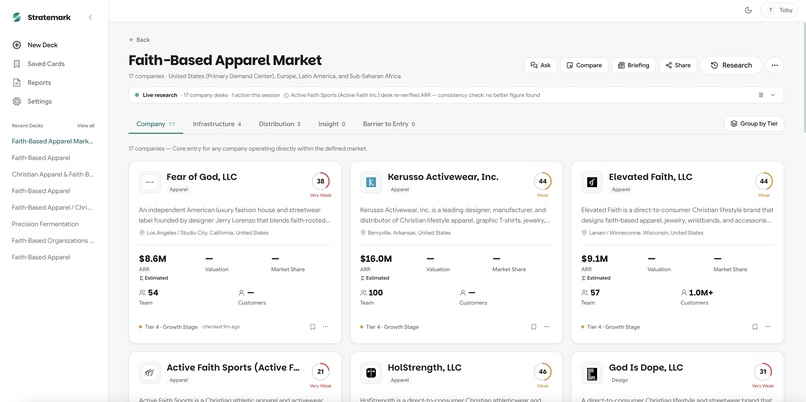806x402 pixels.
Task: Open the Briefing button
Action: (x=633, y=65)
